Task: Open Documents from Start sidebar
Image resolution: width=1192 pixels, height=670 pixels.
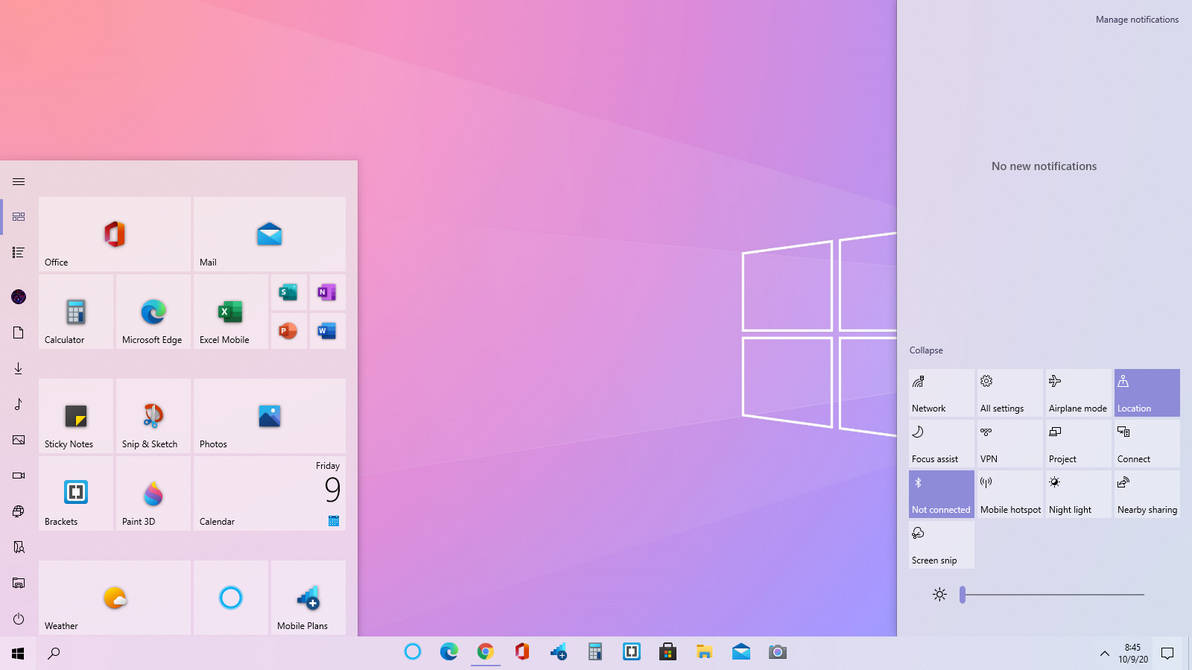Action: [x=18, y=332]
